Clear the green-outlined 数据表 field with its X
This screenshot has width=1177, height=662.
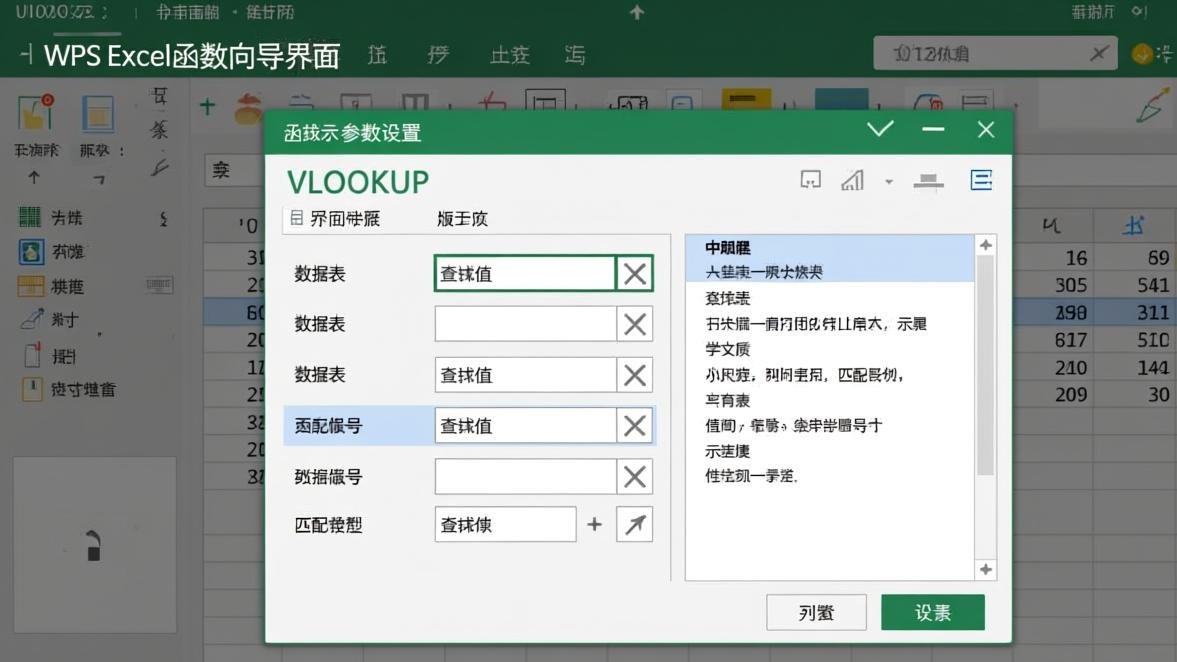coord(634,274)
